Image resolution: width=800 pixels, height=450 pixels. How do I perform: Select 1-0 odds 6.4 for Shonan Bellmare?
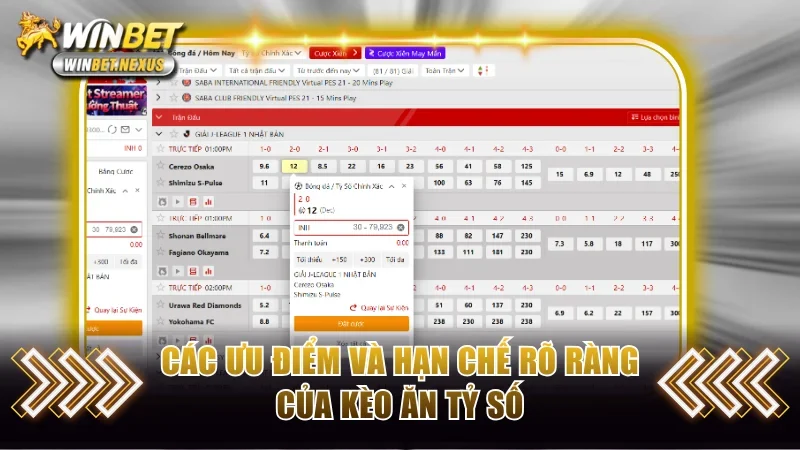coord(265,236)
